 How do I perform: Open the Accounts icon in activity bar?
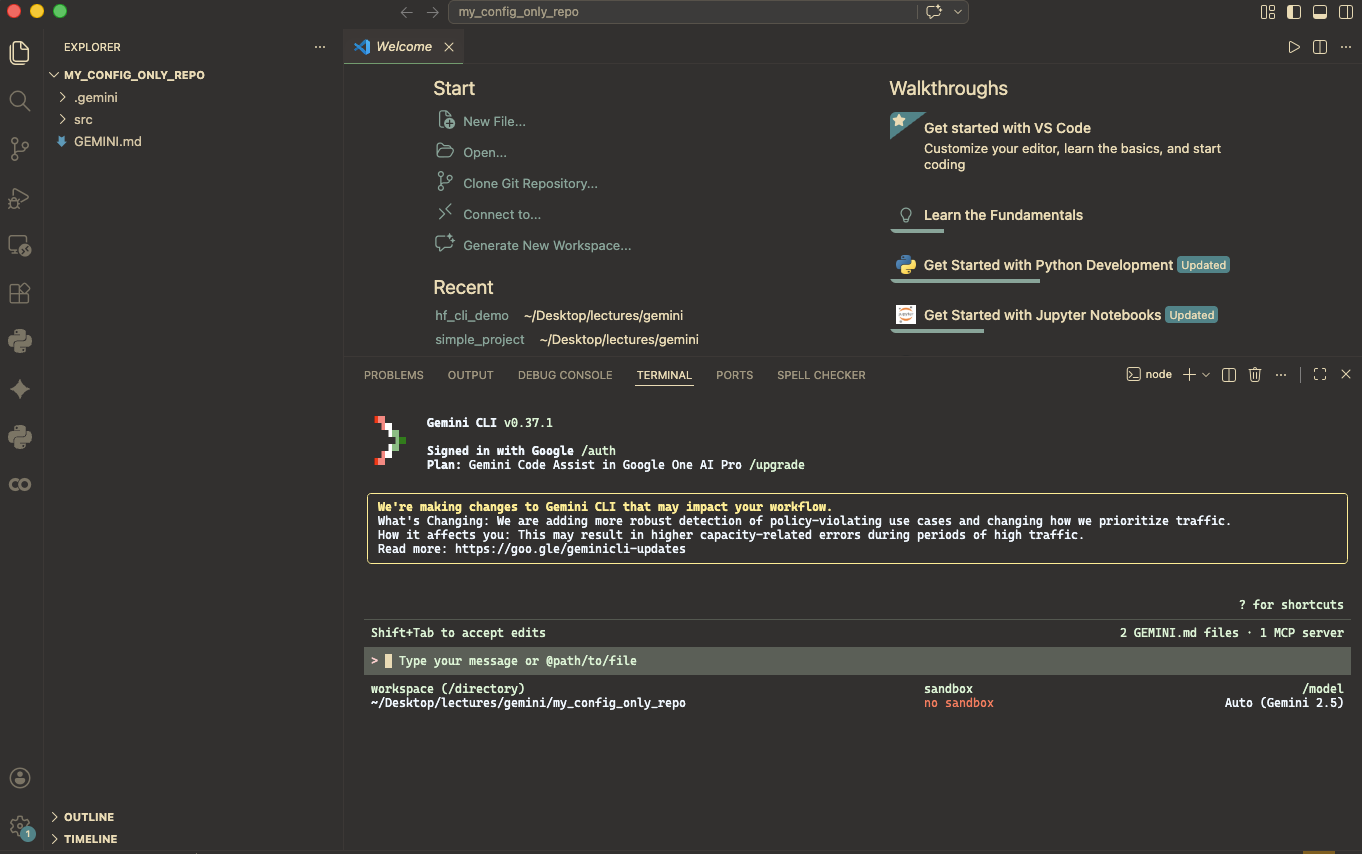coord(20,778)
